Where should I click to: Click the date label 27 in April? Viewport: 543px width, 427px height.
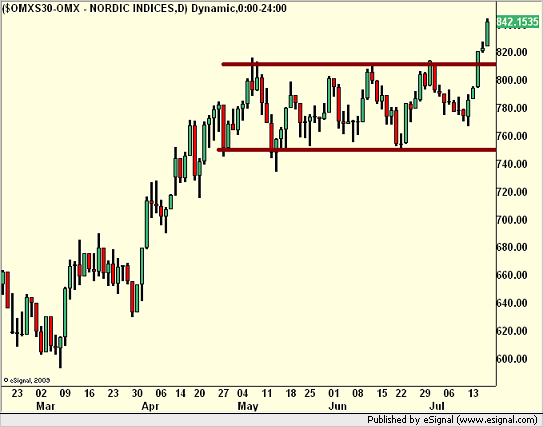[x=223, y=393]
